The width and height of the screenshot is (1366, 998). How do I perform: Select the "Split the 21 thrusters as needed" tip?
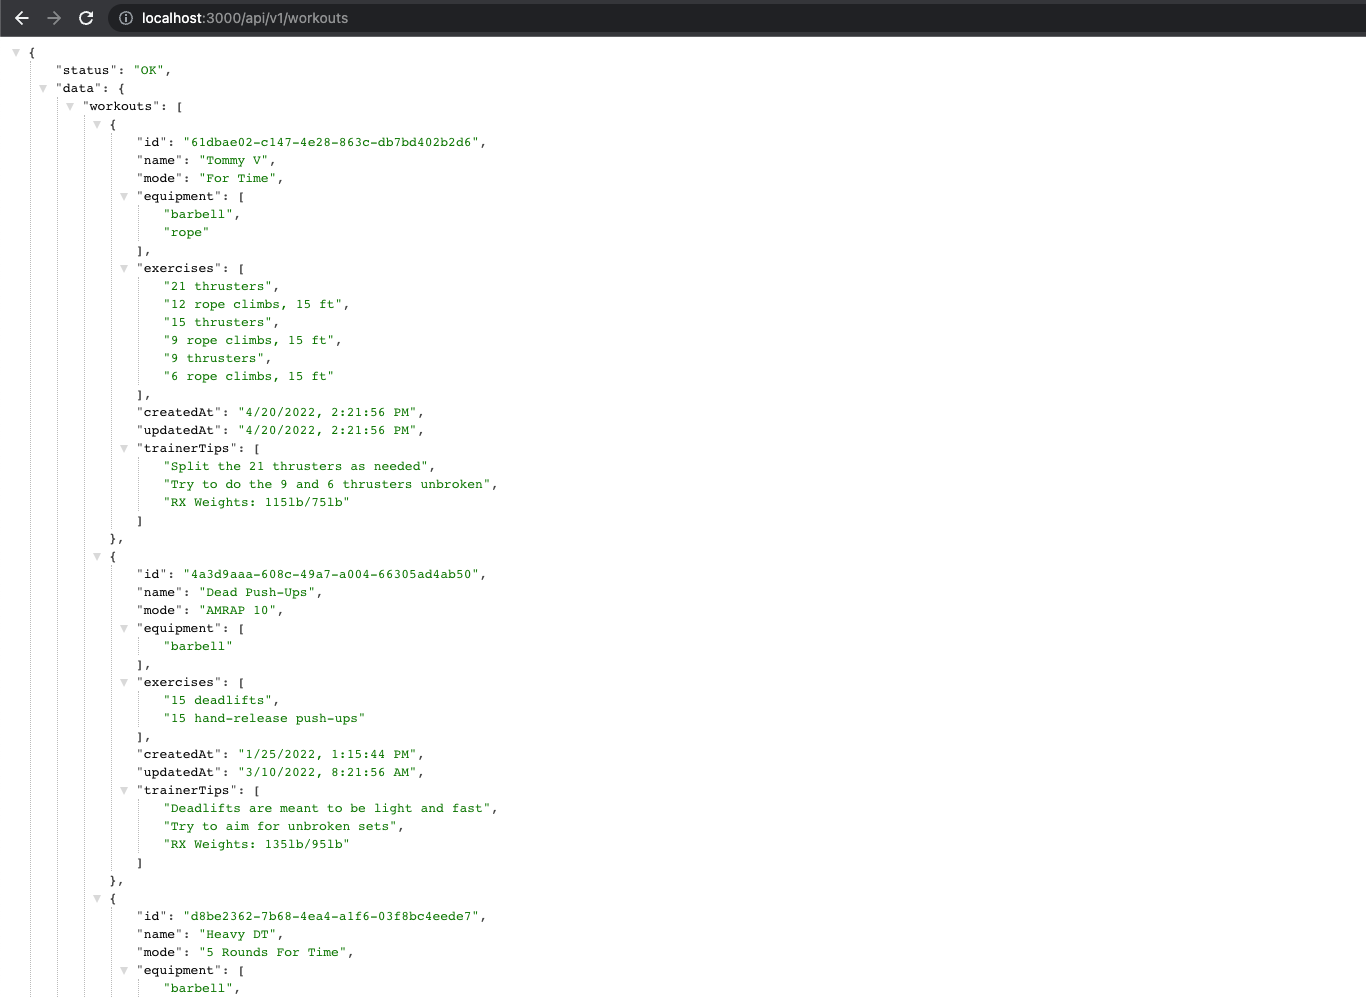point(296,466)
